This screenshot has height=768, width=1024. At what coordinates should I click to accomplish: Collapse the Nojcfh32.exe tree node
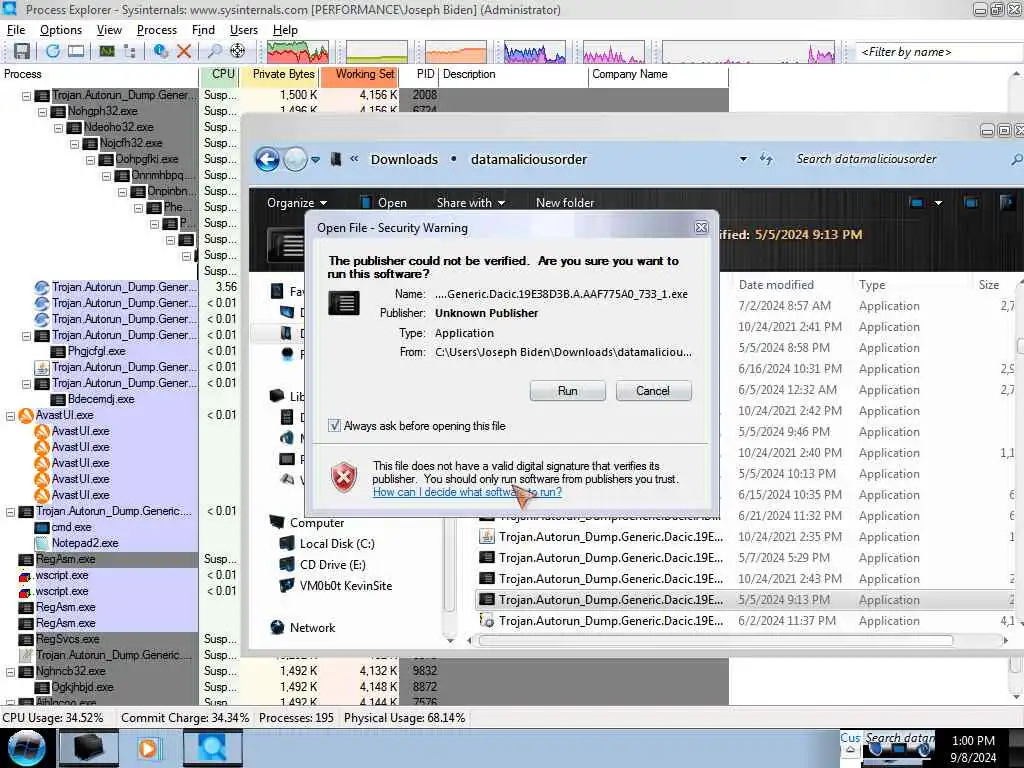tap(74, 144)
